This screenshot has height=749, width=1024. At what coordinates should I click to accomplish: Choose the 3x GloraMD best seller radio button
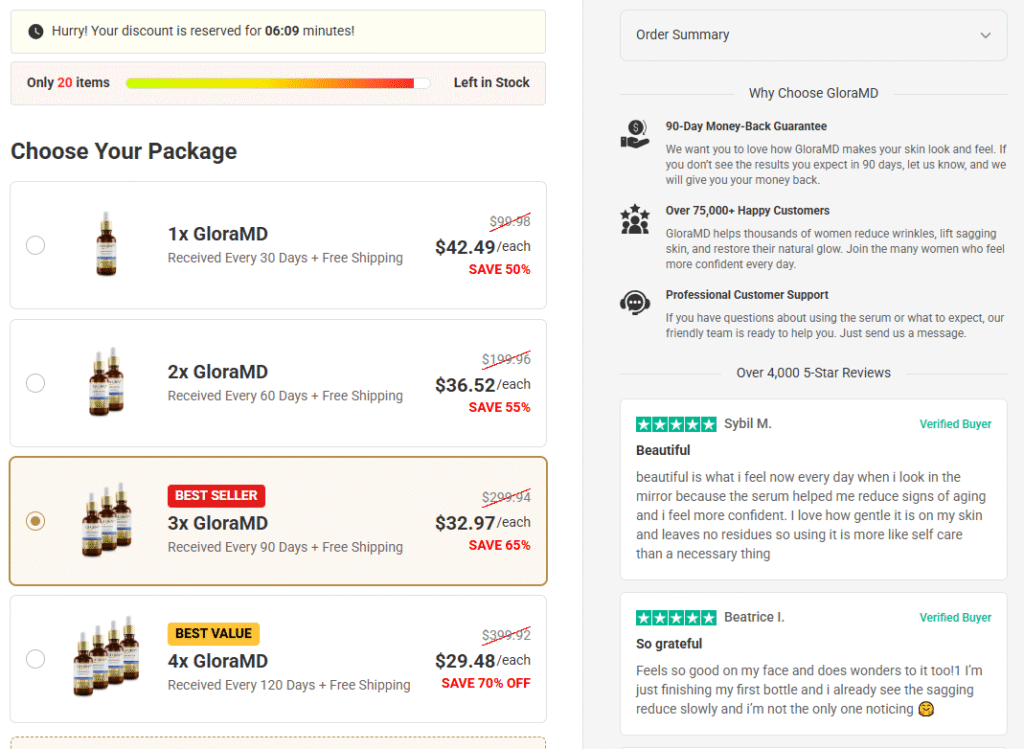click(x=35, y=521)
